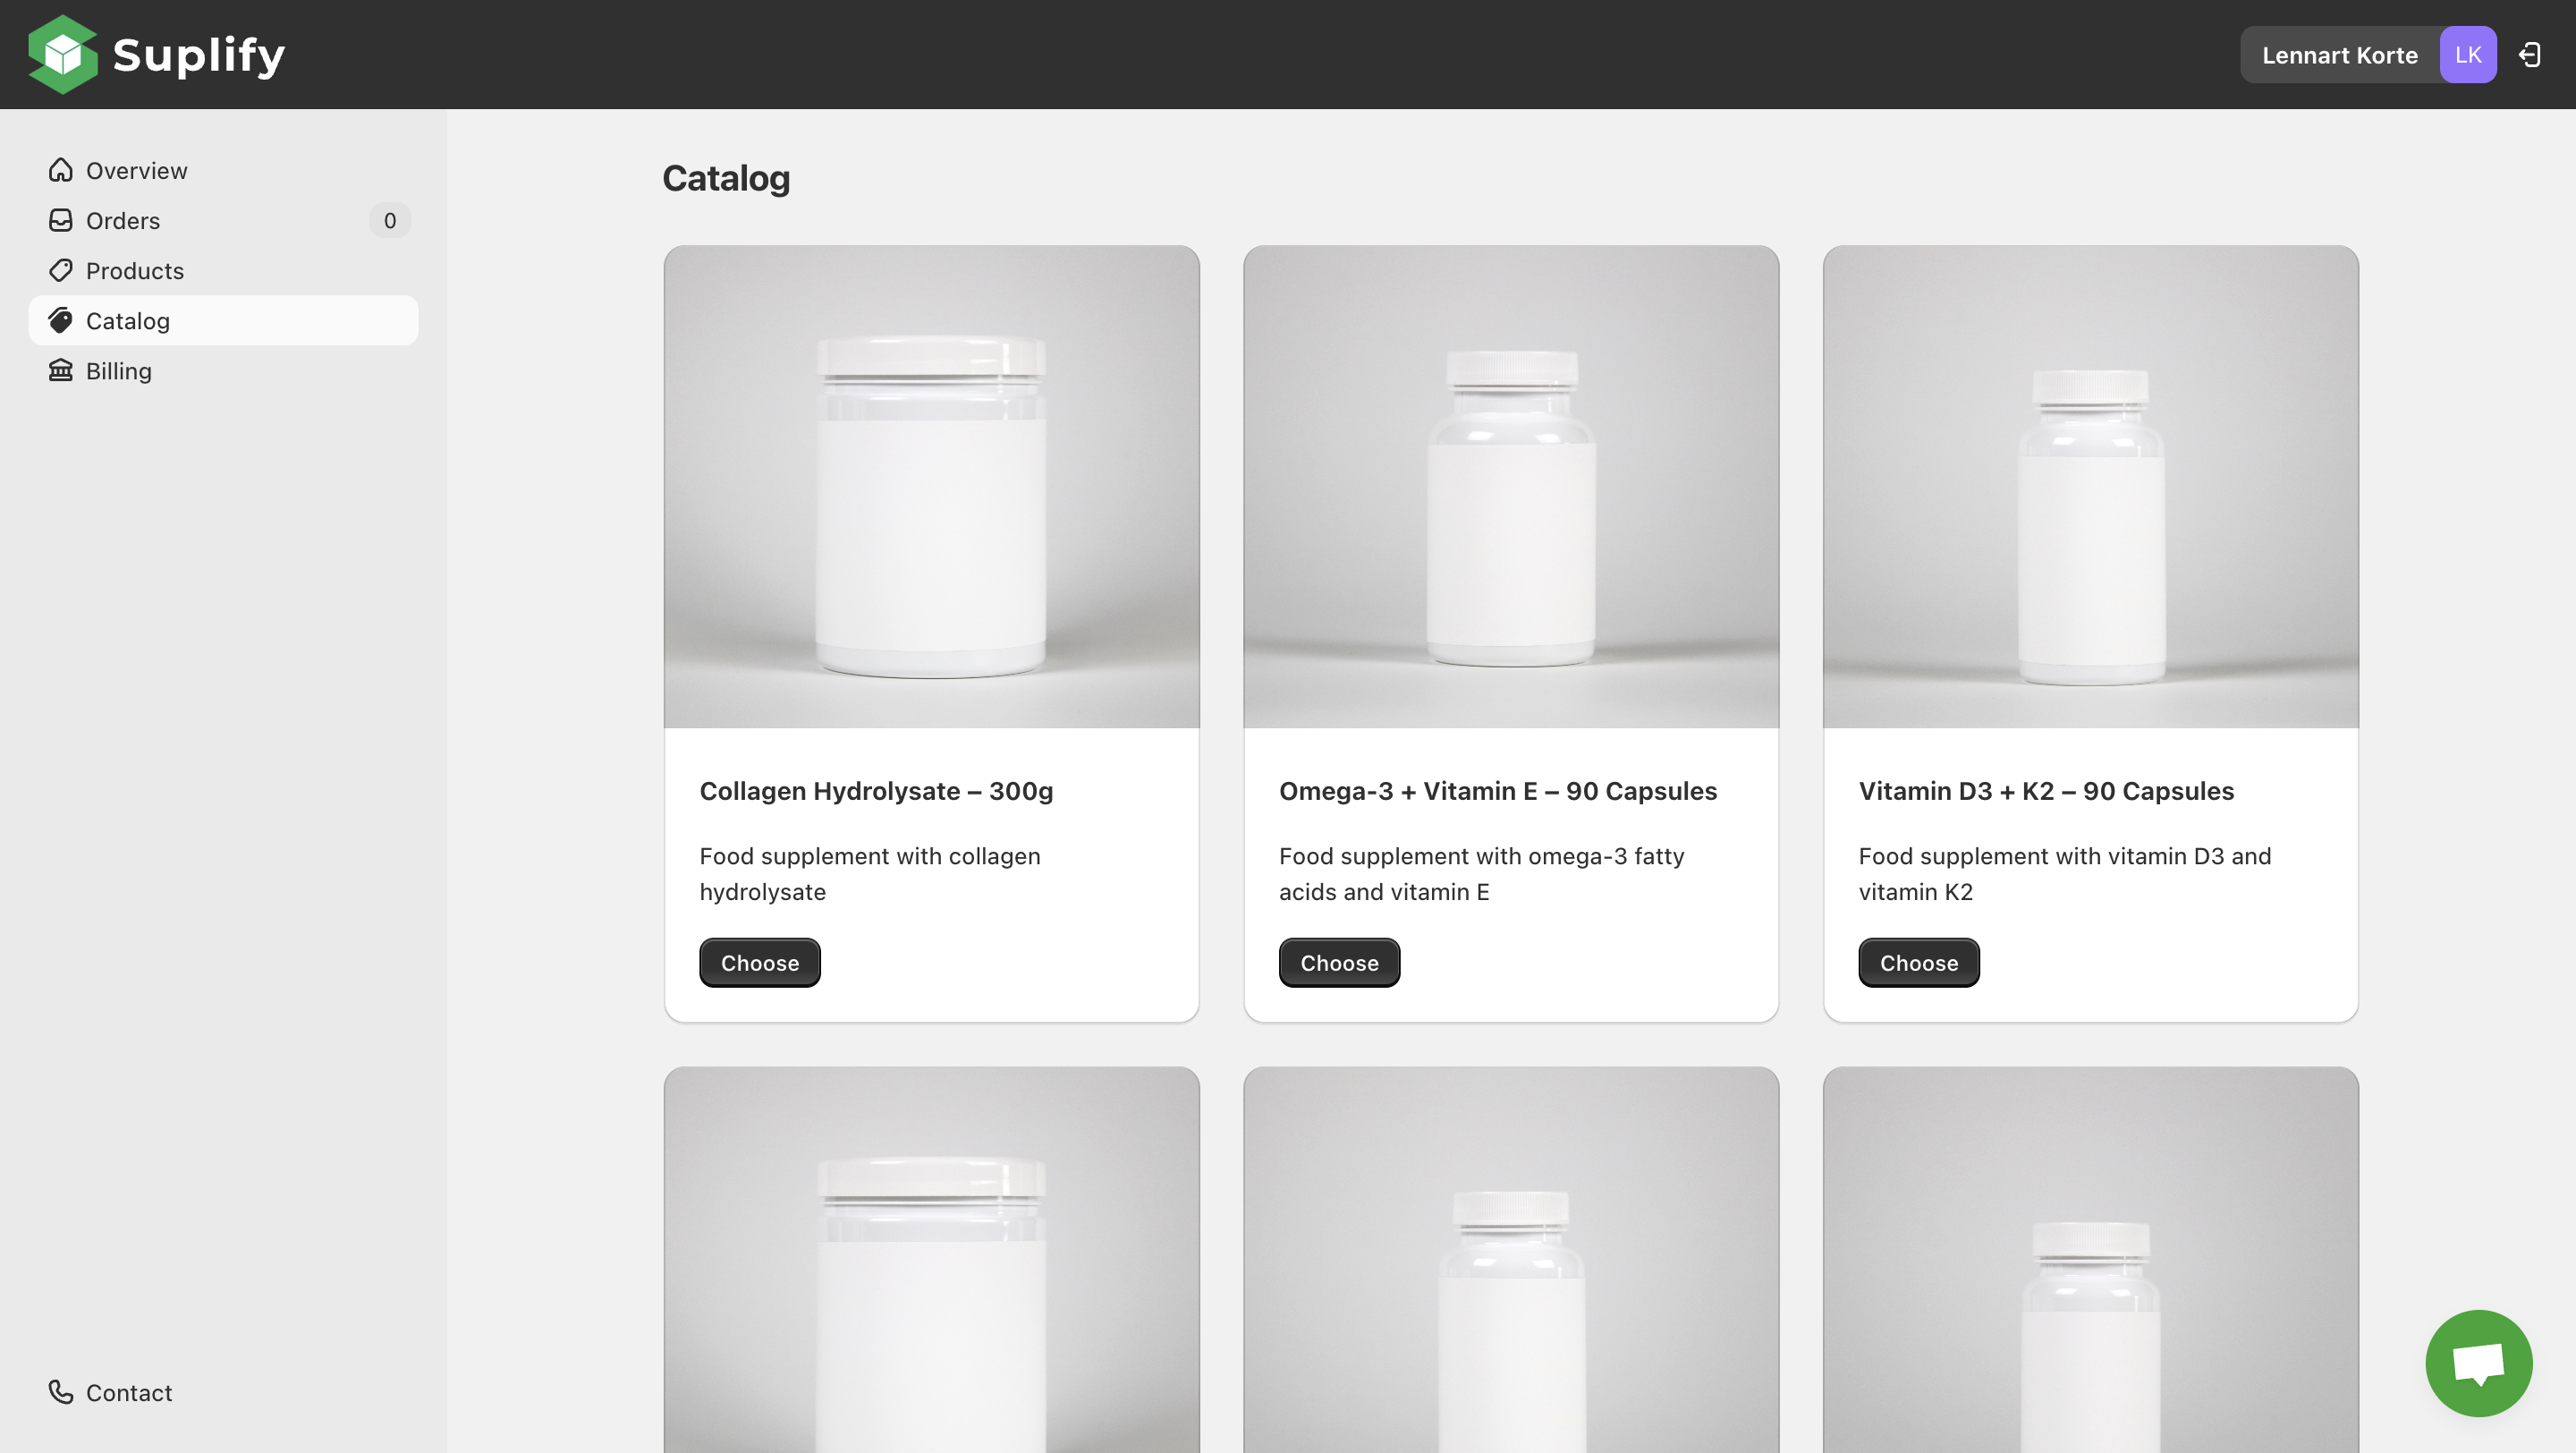Click the Orders inbox icon
The width and height of the screenshot is (2576, 1453).
point(60,220)
